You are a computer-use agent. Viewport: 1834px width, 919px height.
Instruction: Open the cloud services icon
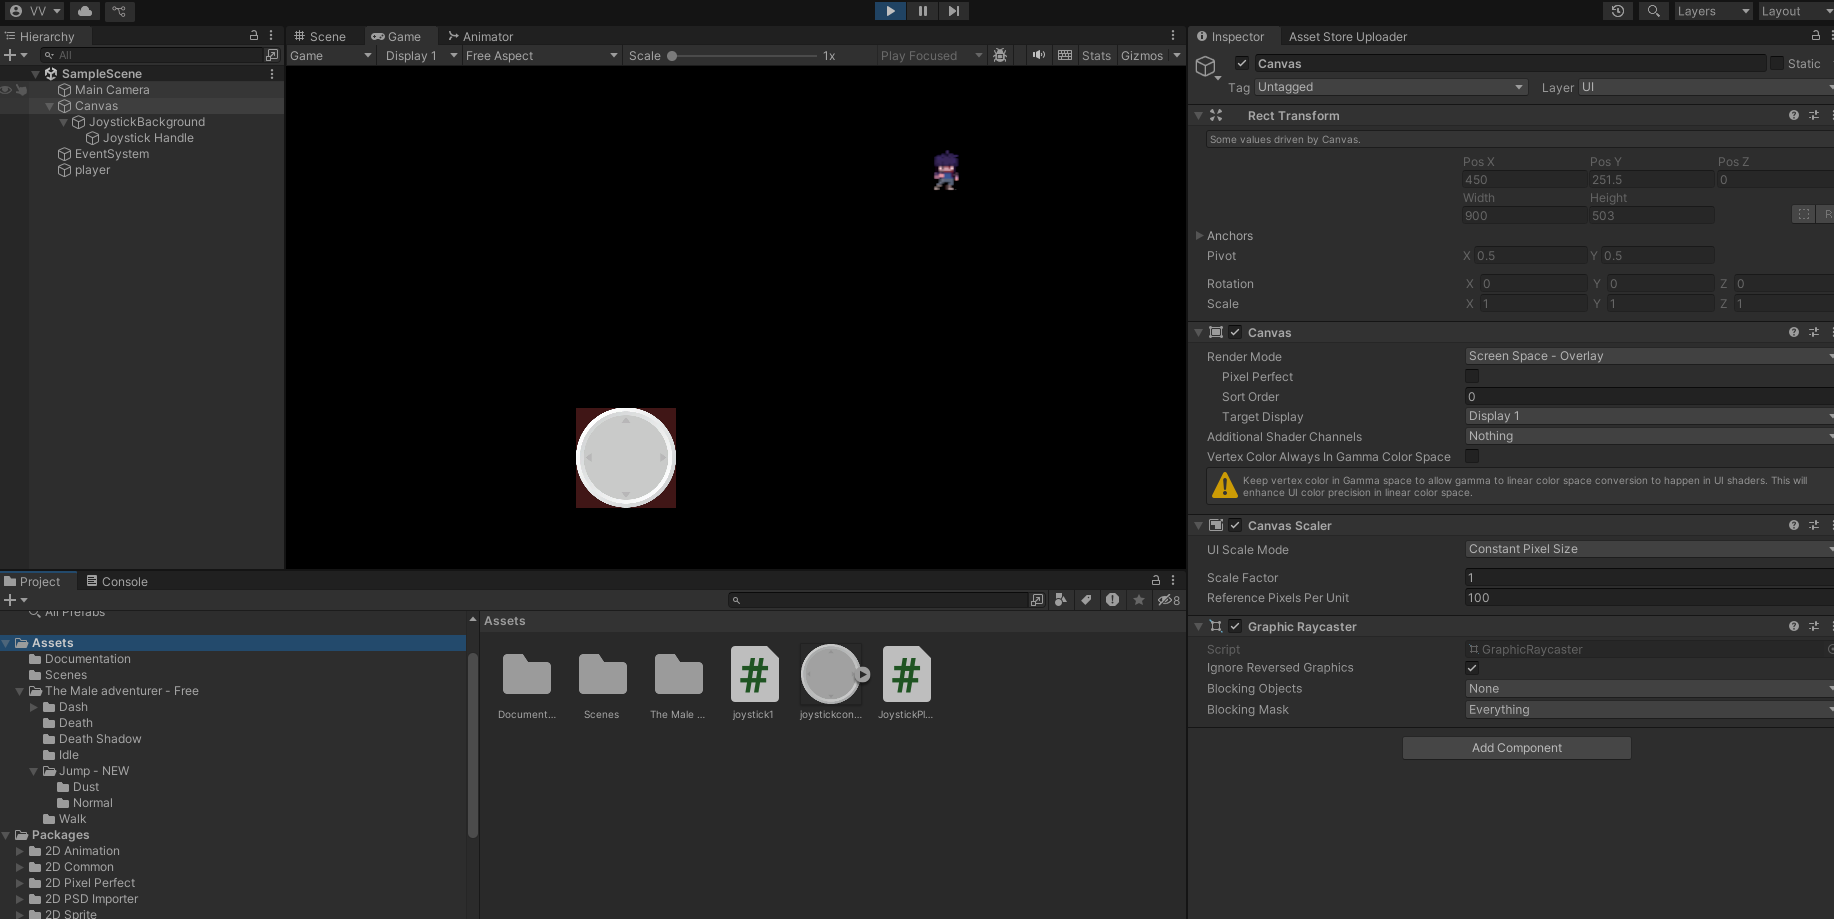point(85,11)
